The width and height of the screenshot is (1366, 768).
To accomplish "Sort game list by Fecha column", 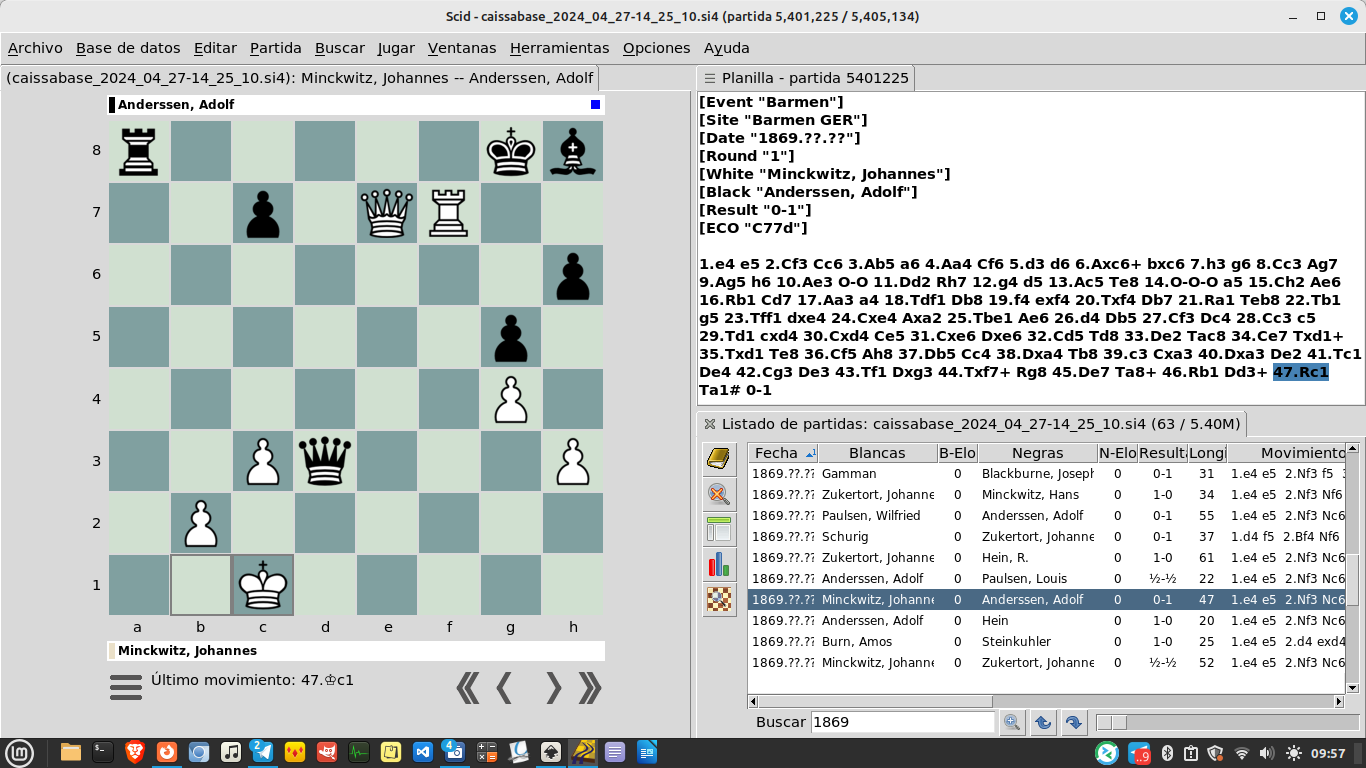I will (x=784, y=453).
